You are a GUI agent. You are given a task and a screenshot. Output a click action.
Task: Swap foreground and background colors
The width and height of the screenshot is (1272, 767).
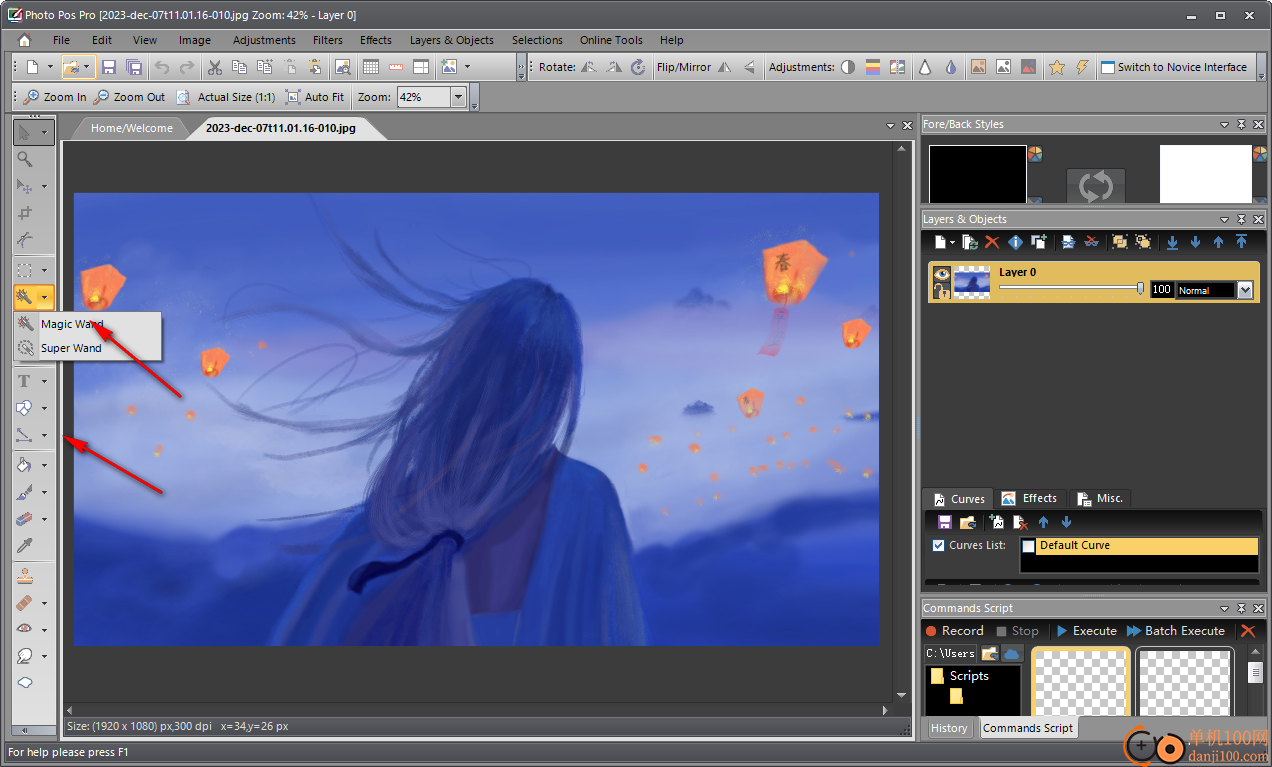point(1096,186)
